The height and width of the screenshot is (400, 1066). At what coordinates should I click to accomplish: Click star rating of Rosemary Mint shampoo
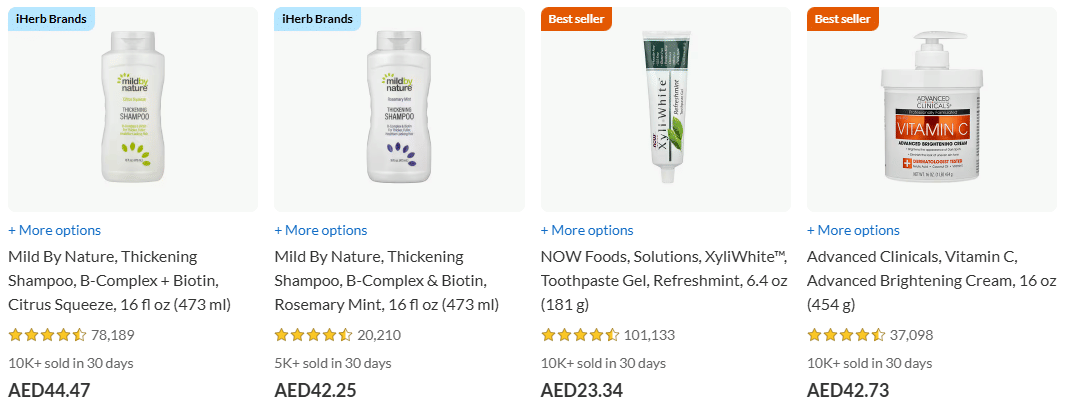click(x=313, y=335)
